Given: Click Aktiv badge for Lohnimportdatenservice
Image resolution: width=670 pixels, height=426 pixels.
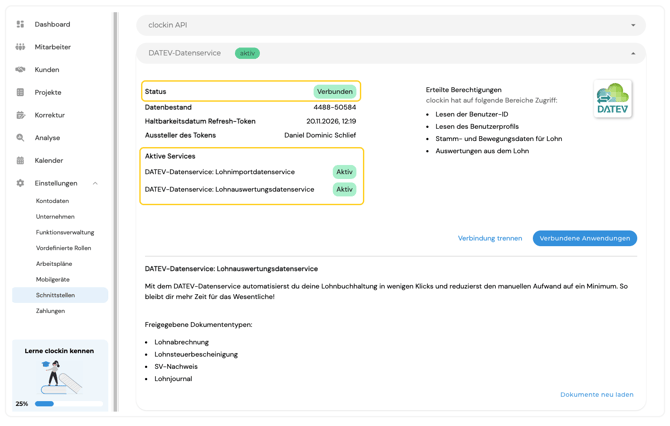Looking at the screenshot, I should pyautogui.click(x=344, y=172).
